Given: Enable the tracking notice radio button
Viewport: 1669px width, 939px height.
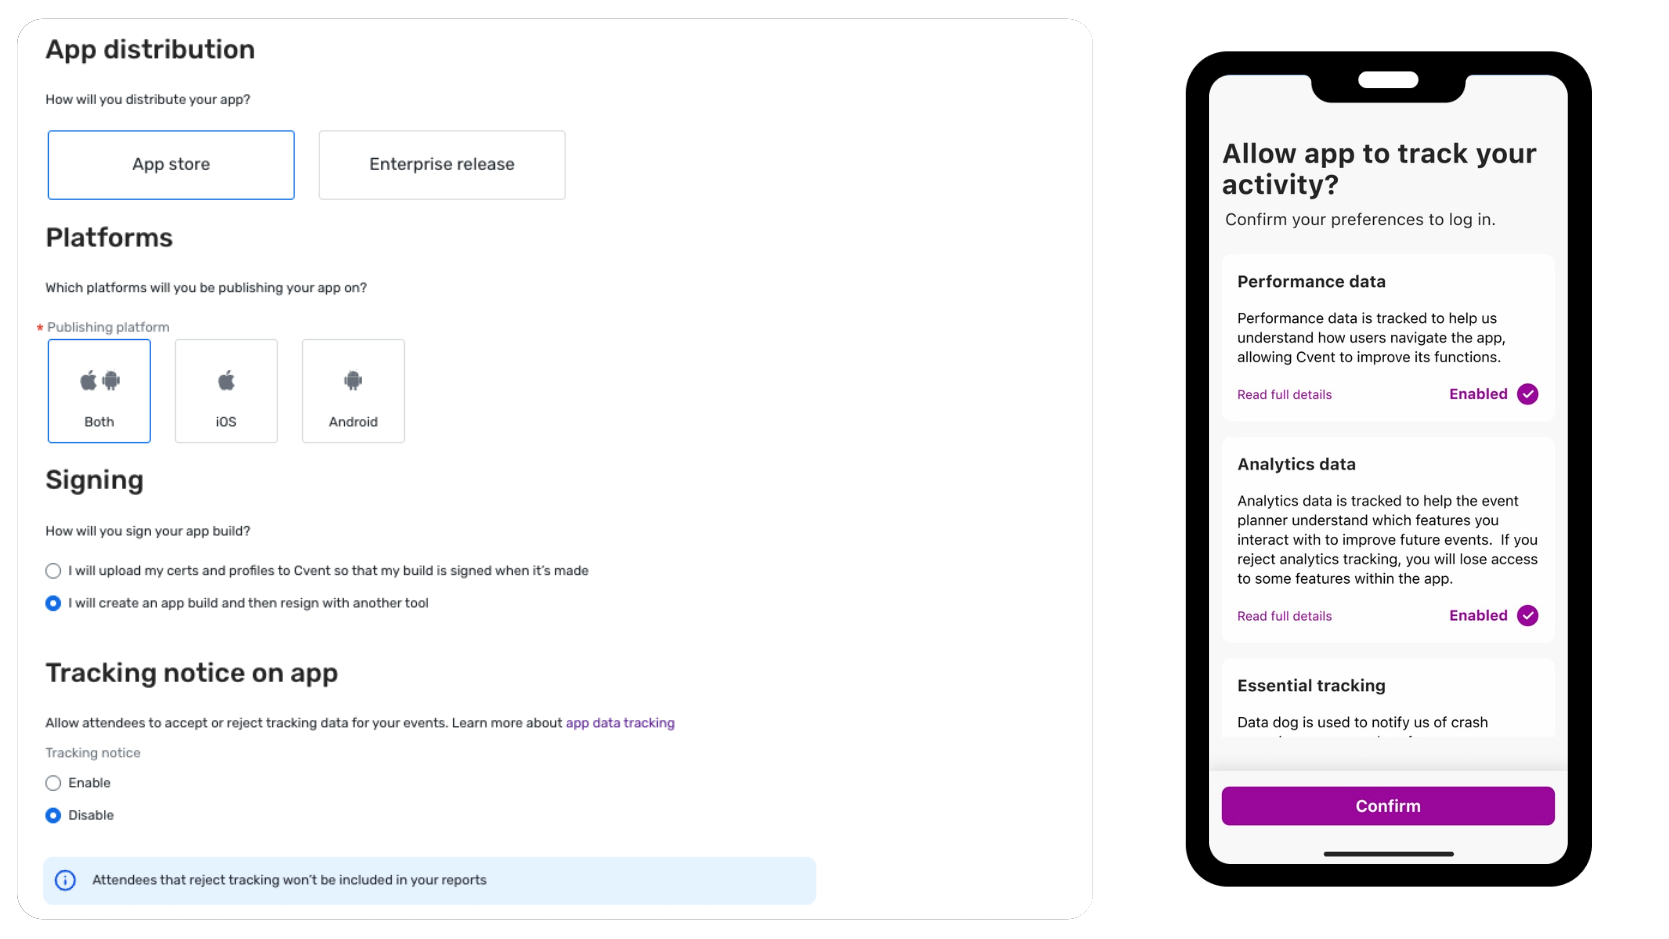Looking at the screenshot, I should (x=54, y=783).
